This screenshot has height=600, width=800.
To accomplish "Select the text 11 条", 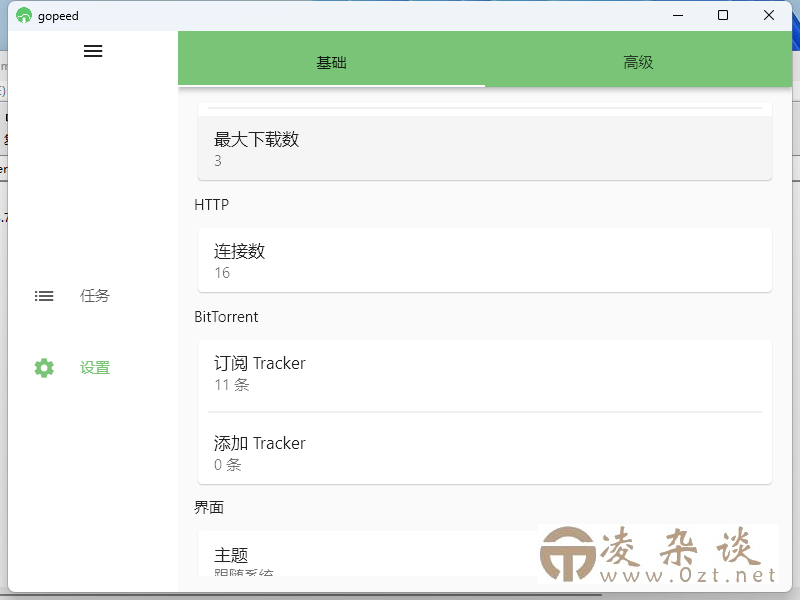I will 232,385.
